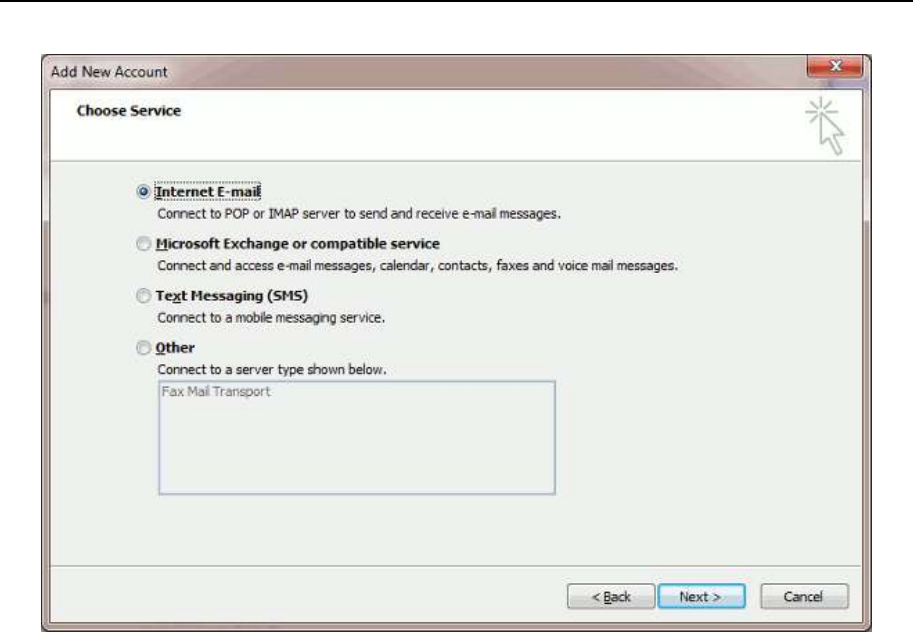Click 'Connect to a server type shown below' text
The height and width of the screenshot is (632, 913).
tap(271, 370)
